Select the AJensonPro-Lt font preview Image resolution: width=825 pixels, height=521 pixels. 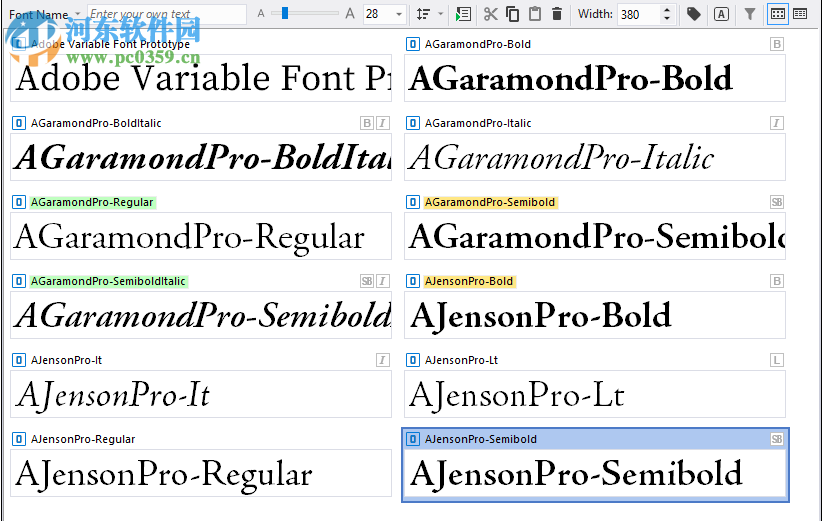(595, 394)
